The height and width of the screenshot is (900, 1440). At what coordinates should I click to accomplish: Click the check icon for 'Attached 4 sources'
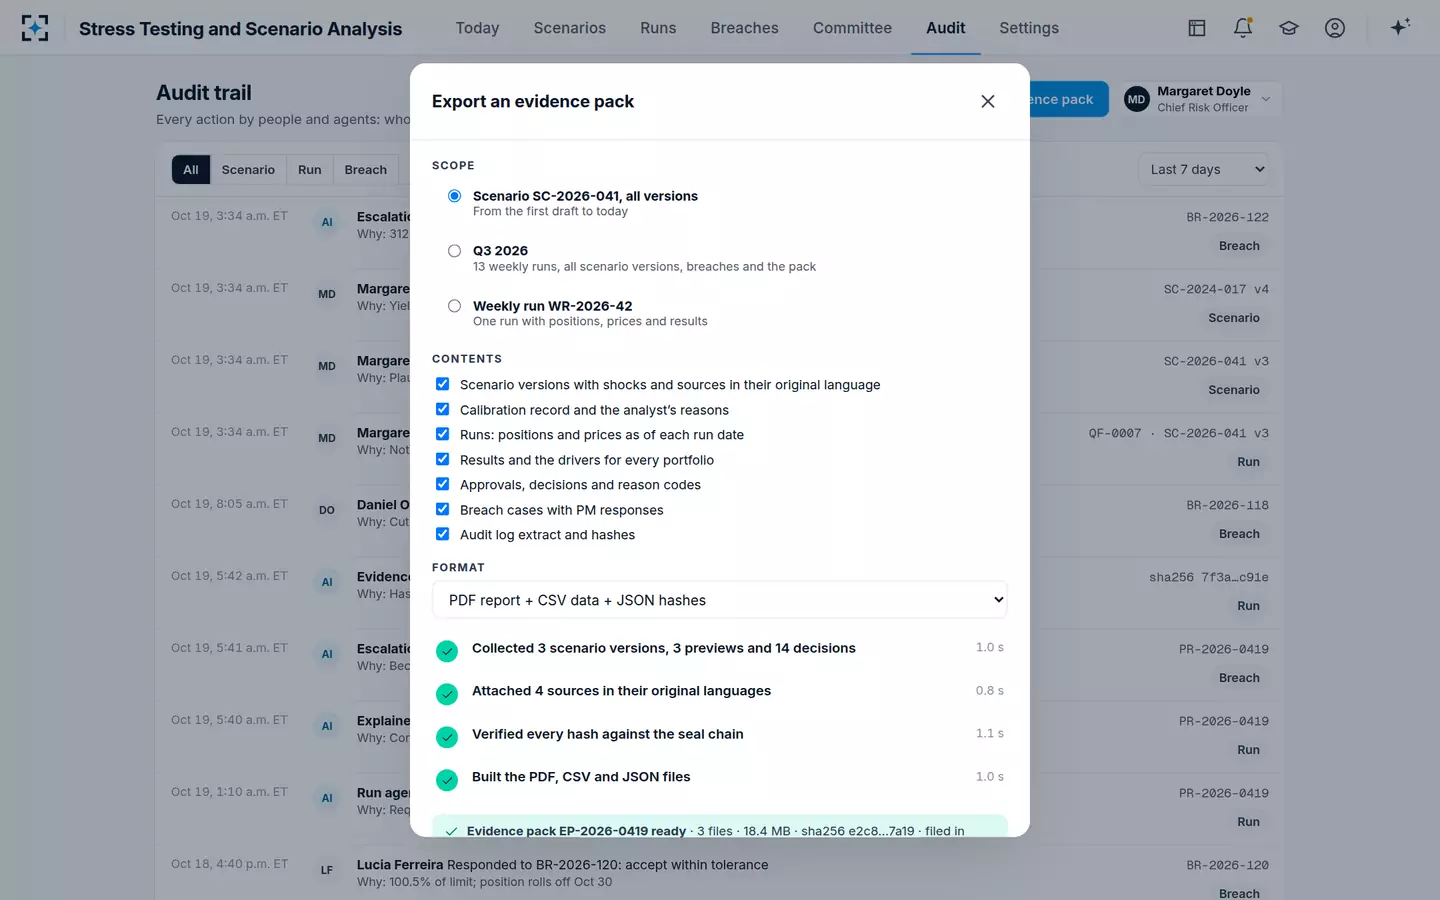pos(447,694)
